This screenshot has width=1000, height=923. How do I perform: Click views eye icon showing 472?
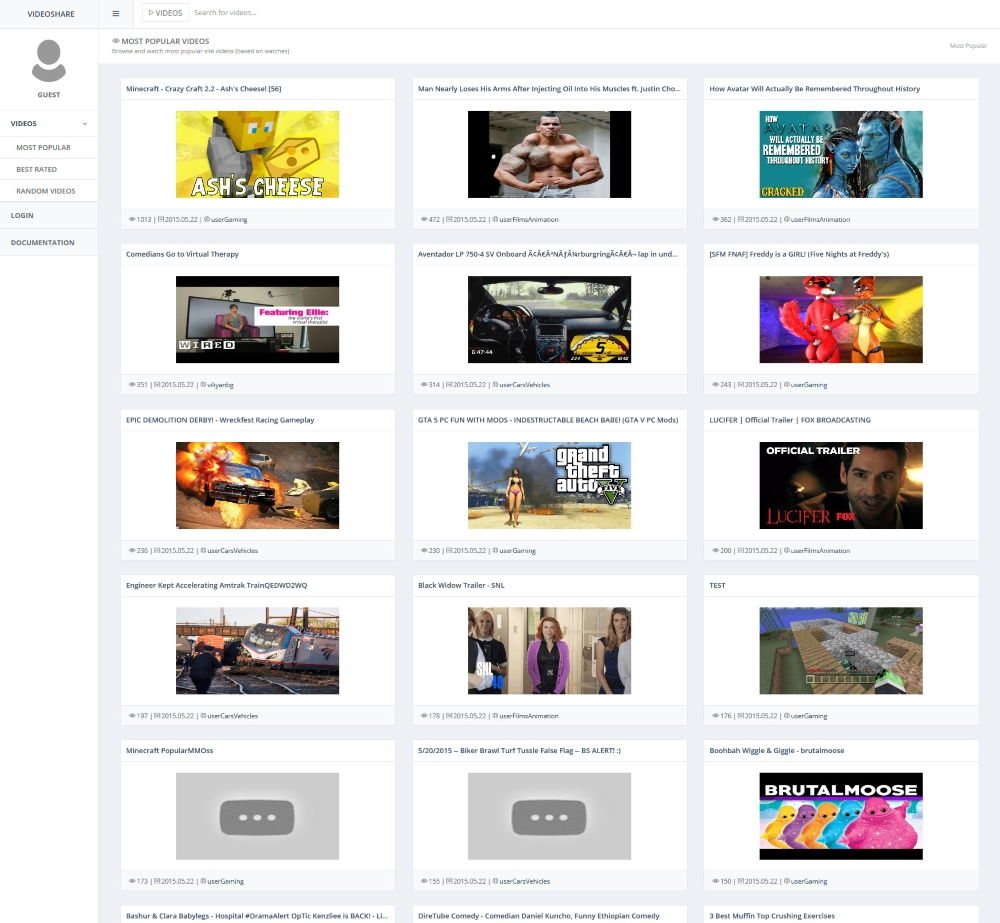[423, 219]
